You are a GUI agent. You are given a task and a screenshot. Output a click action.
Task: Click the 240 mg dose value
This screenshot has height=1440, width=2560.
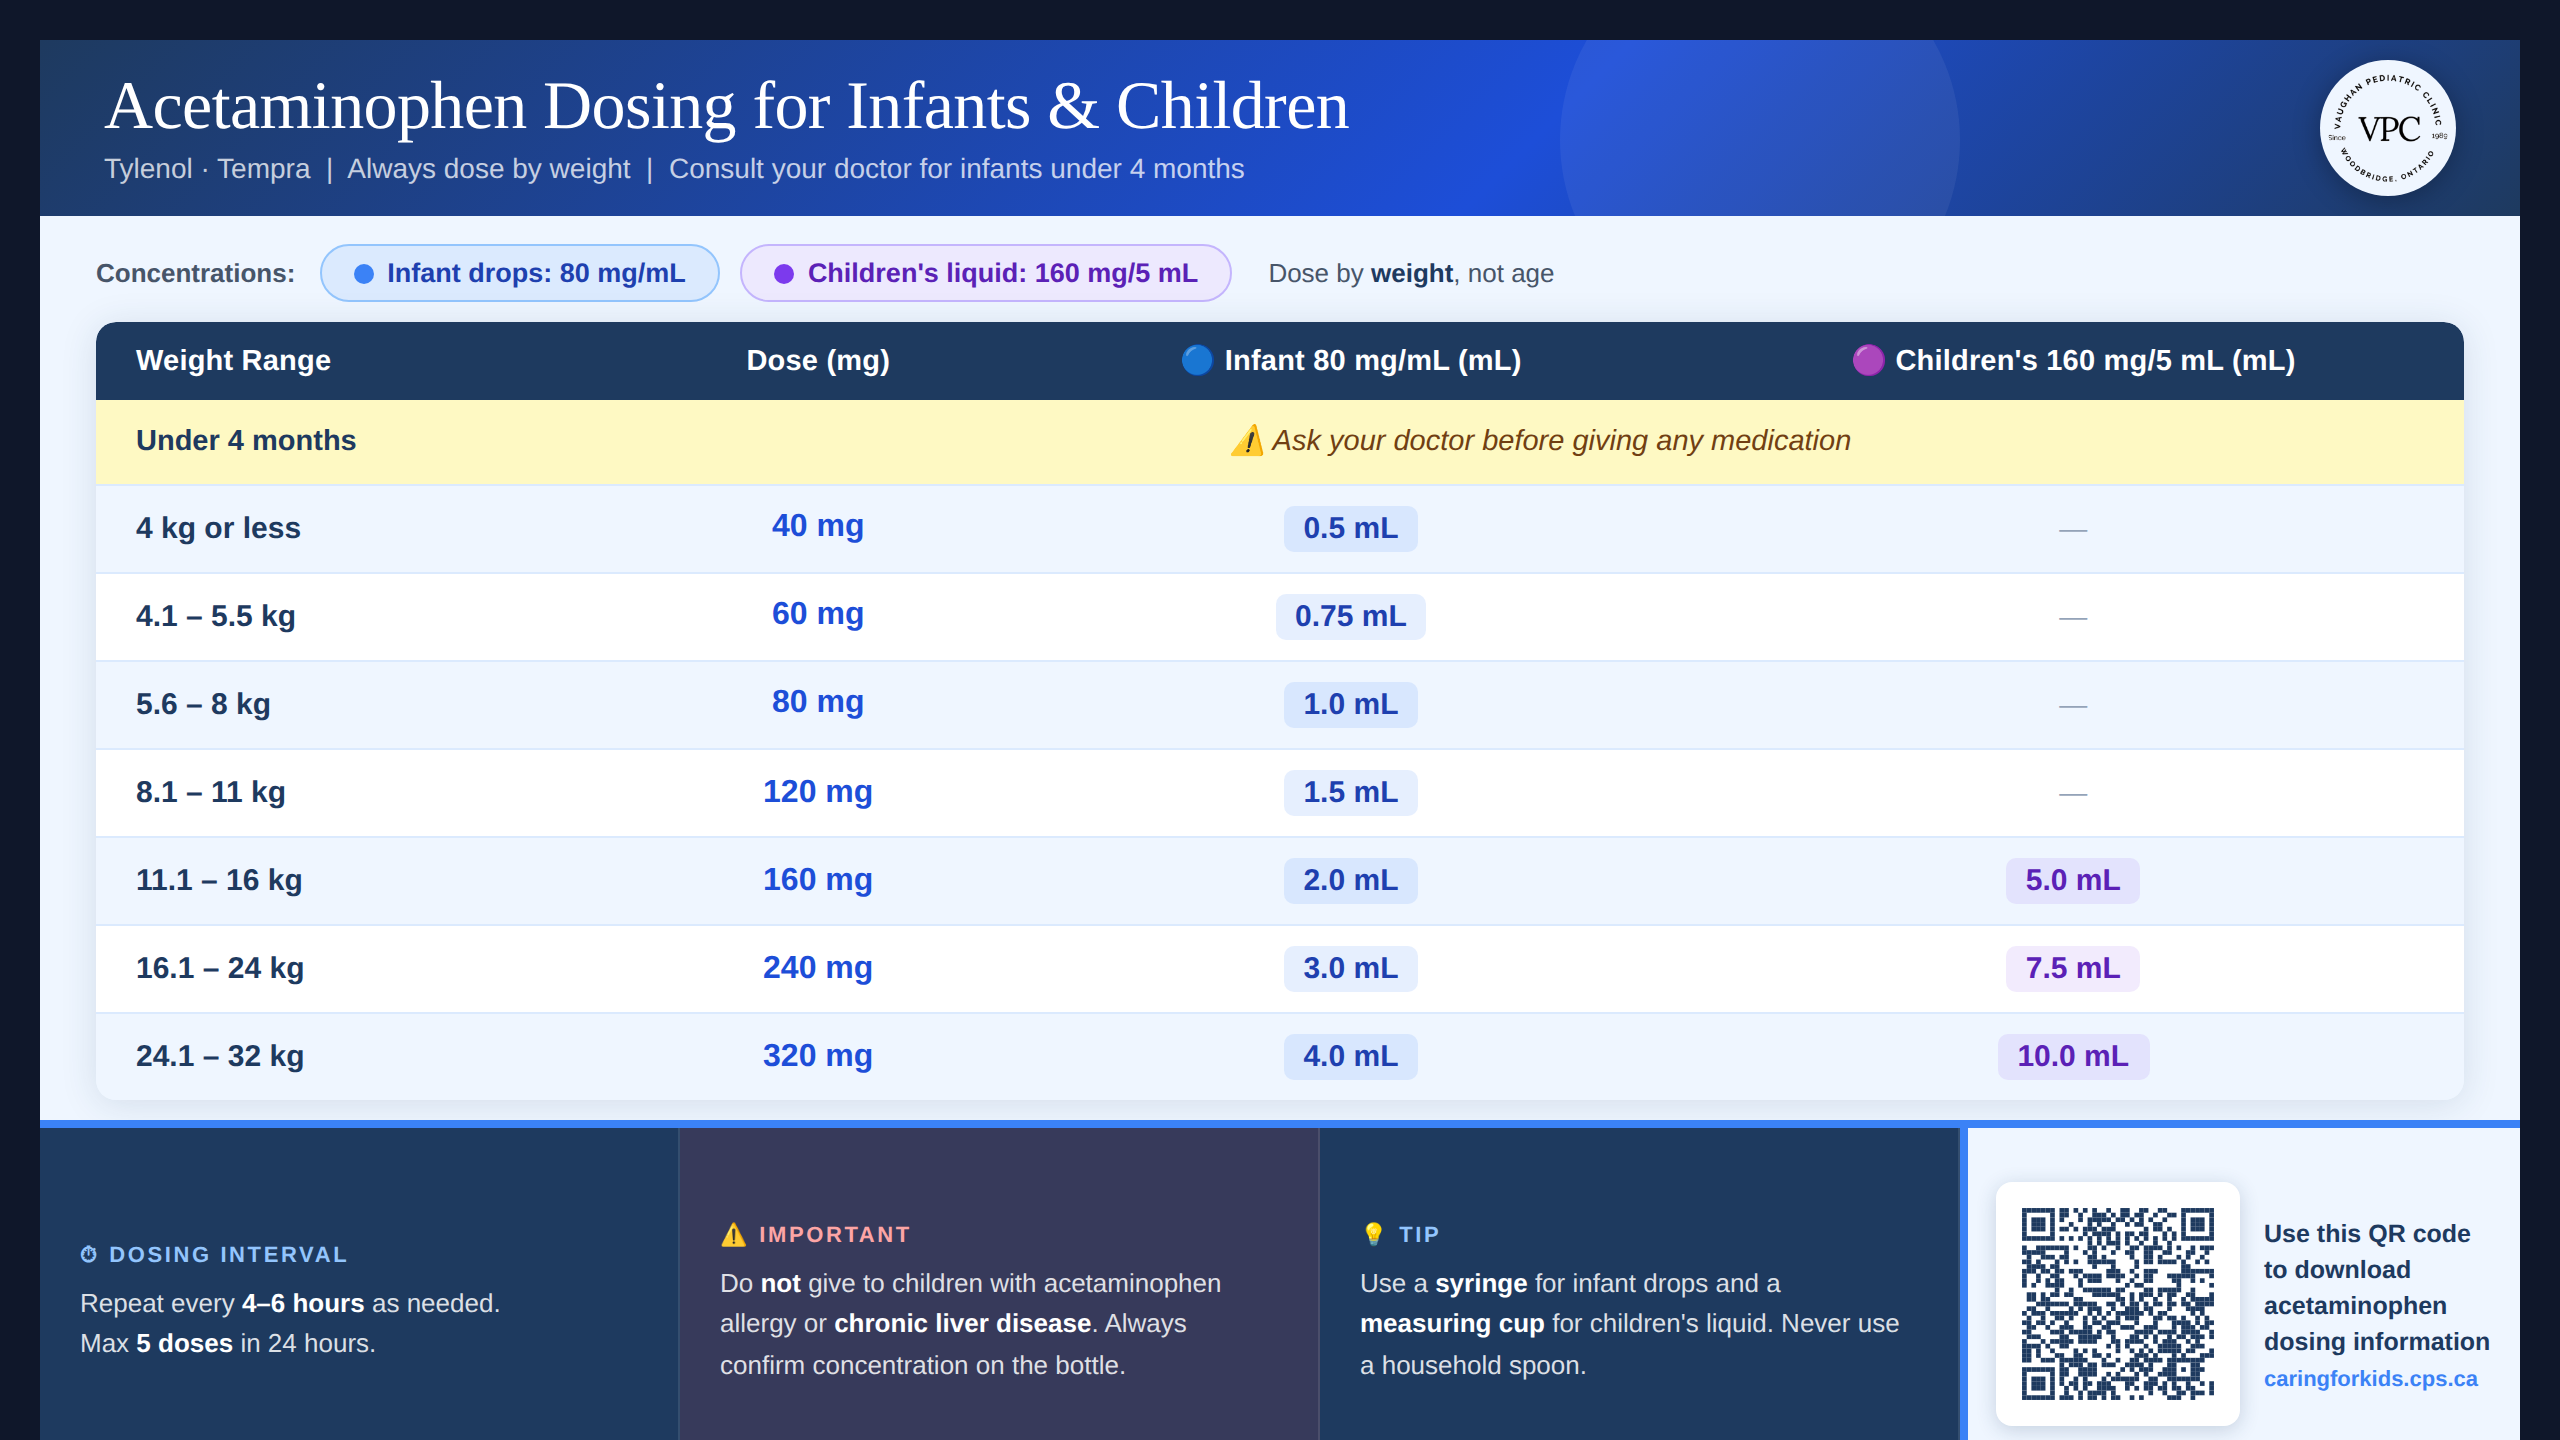point(818,968)
